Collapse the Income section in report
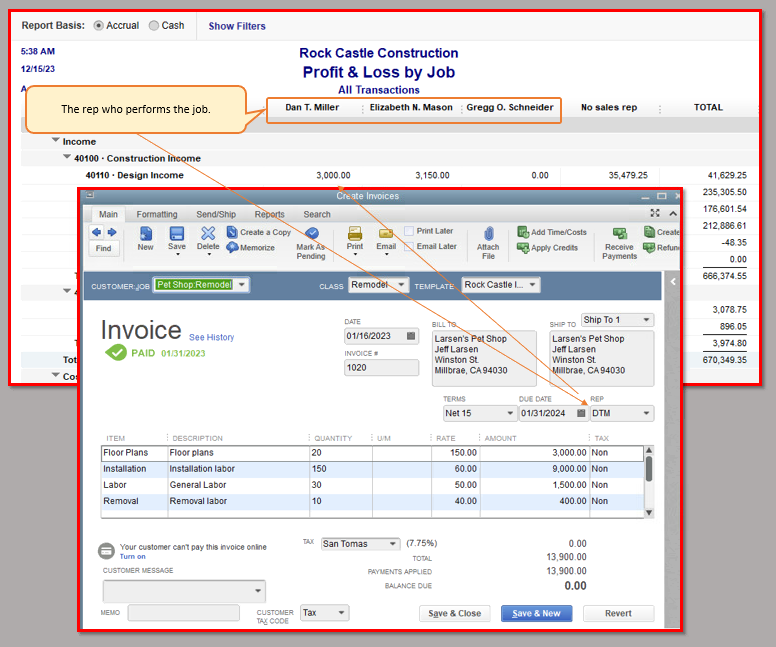This screenshot has width=776, height=647. click(56, 141)
